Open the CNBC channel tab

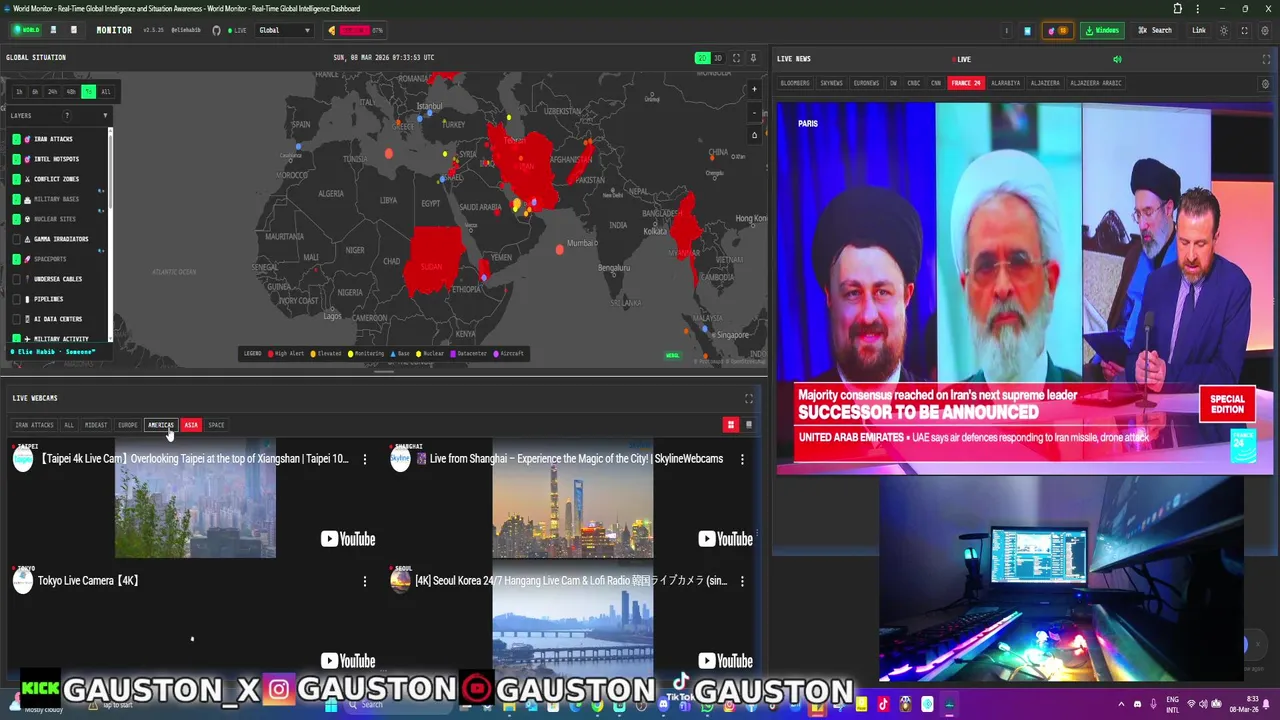click(914, 83)
